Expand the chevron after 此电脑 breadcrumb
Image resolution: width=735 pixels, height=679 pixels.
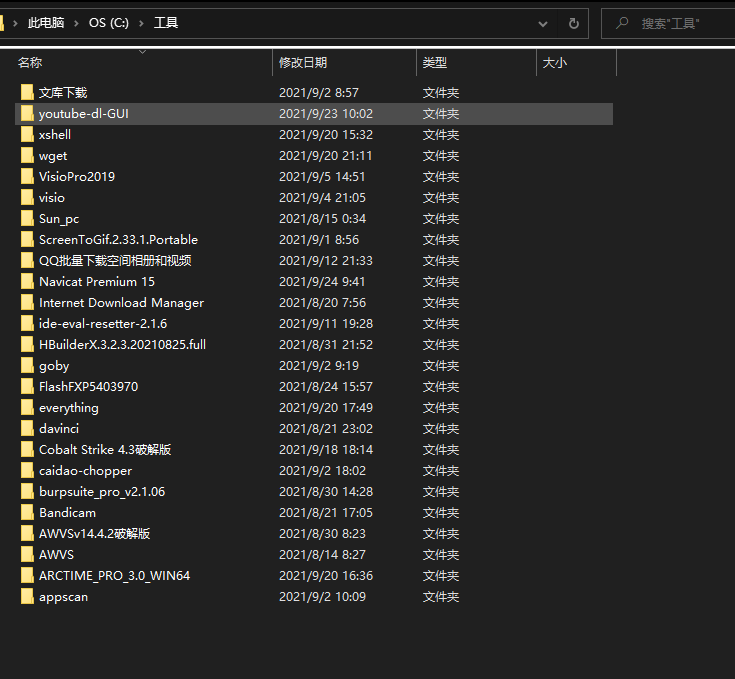pyautogui.click(x=76, y=23)
